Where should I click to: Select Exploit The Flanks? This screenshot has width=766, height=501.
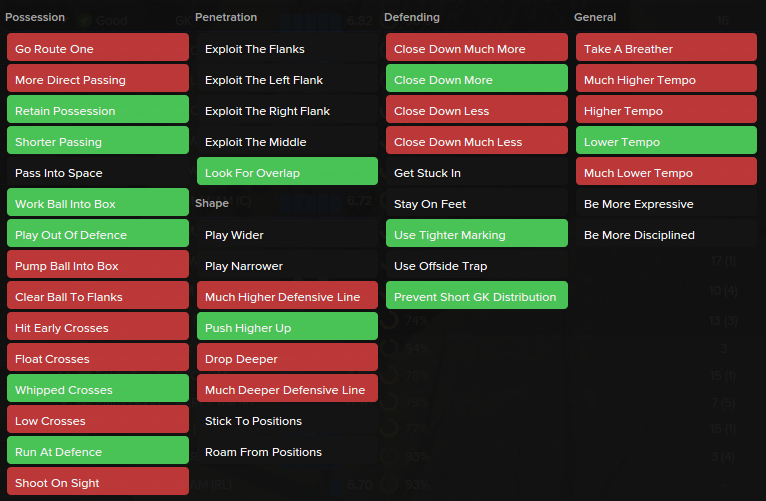(x=287, y=49)
